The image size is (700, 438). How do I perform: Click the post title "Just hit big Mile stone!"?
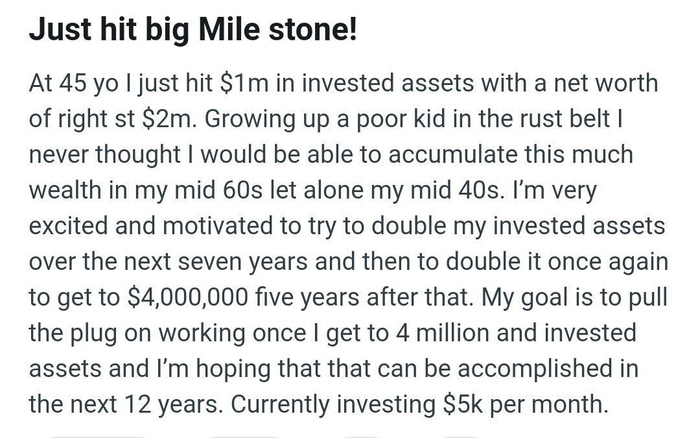[190, 31]
